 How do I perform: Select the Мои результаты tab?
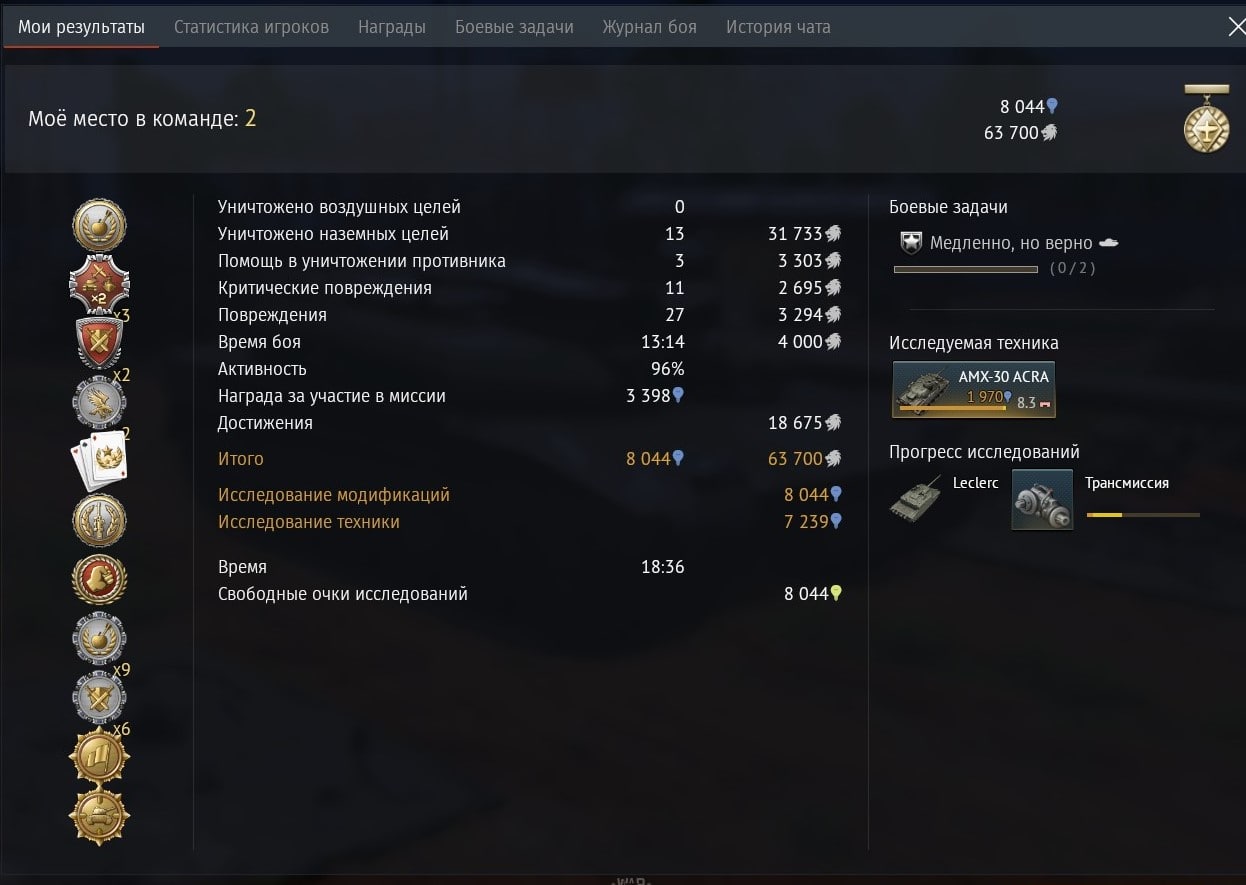point(81,27)
